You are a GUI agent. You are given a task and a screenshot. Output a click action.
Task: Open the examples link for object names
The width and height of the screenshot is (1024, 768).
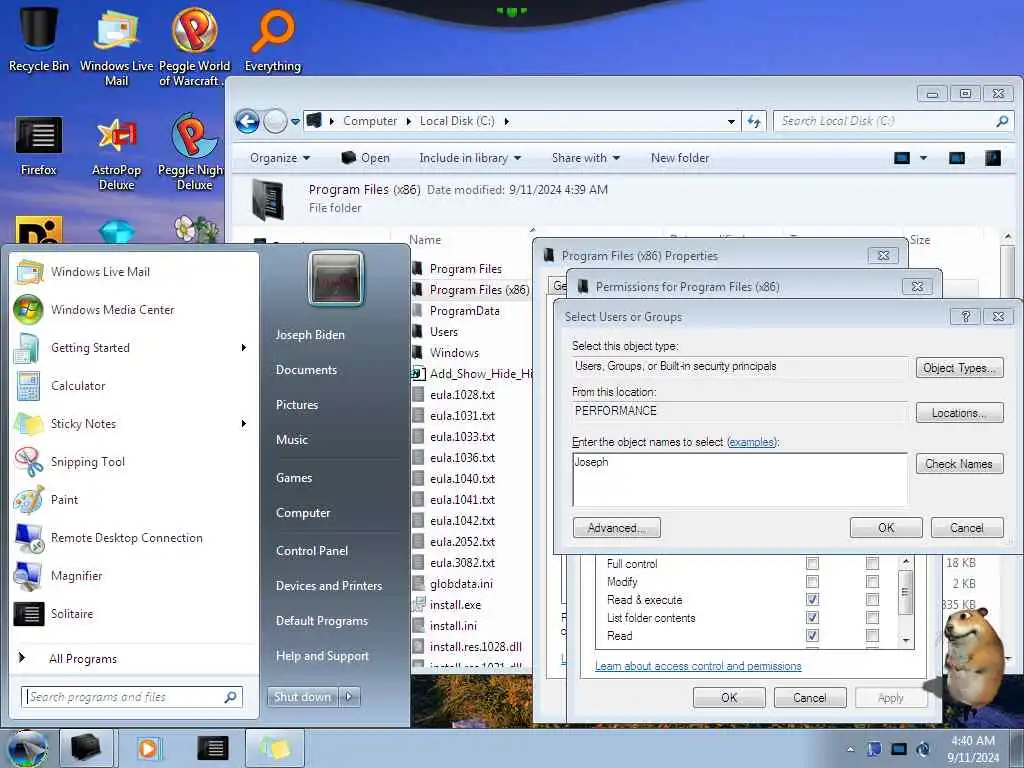(x=751, y=442)
